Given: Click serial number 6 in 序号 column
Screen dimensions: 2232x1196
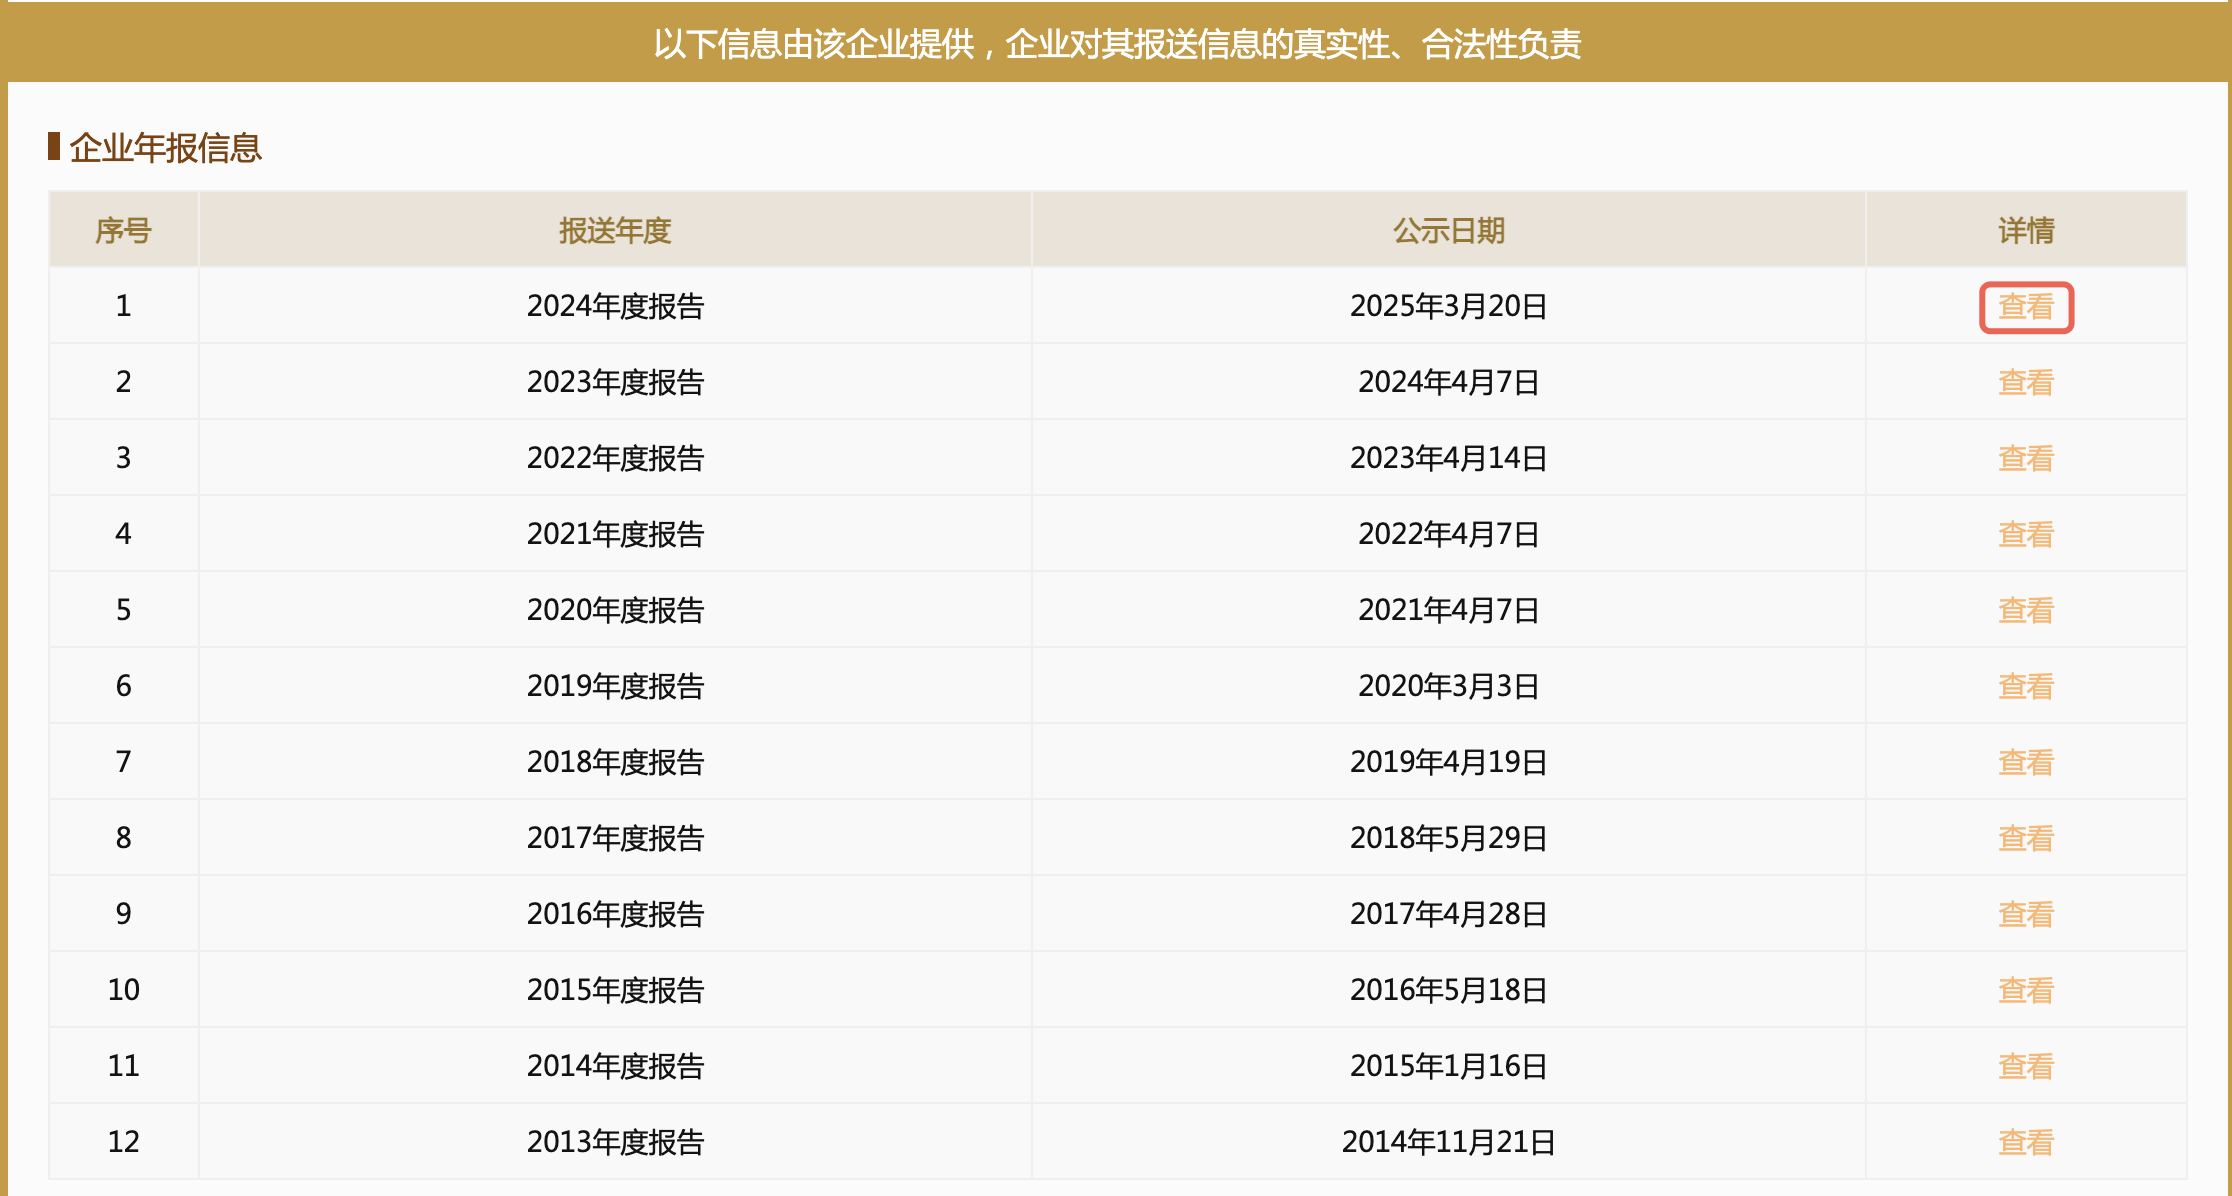Looking at the screenshot, I should point(123,686).
